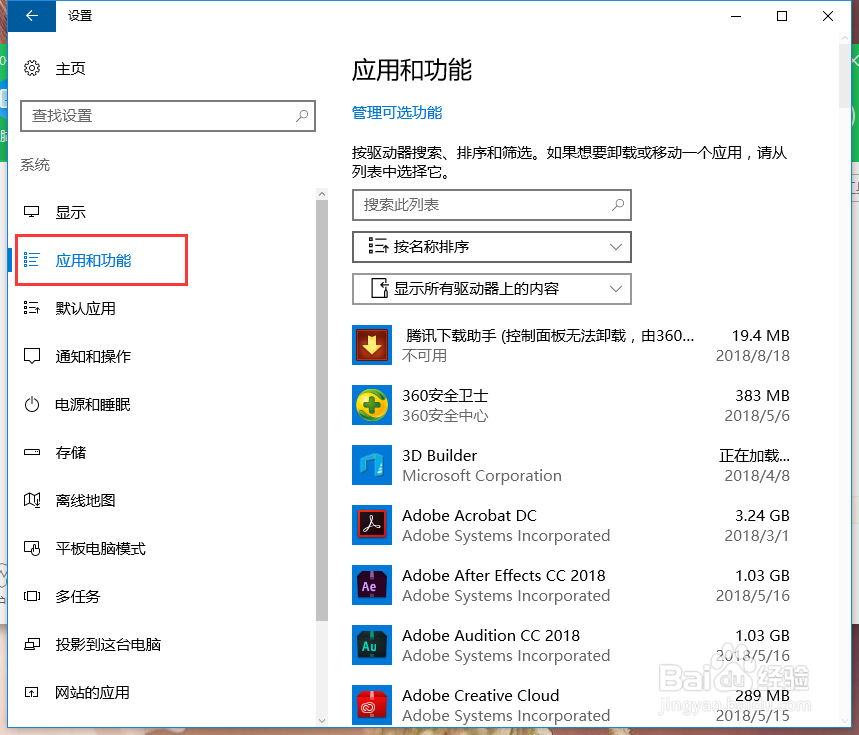Select 应用和功能 in the sidebar

click(x=93, y=260)
